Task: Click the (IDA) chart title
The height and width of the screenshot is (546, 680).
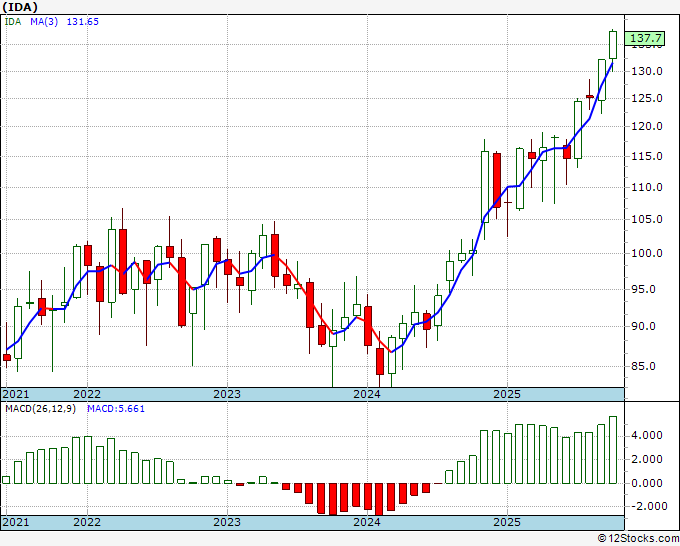Action: tap(20, 7)
